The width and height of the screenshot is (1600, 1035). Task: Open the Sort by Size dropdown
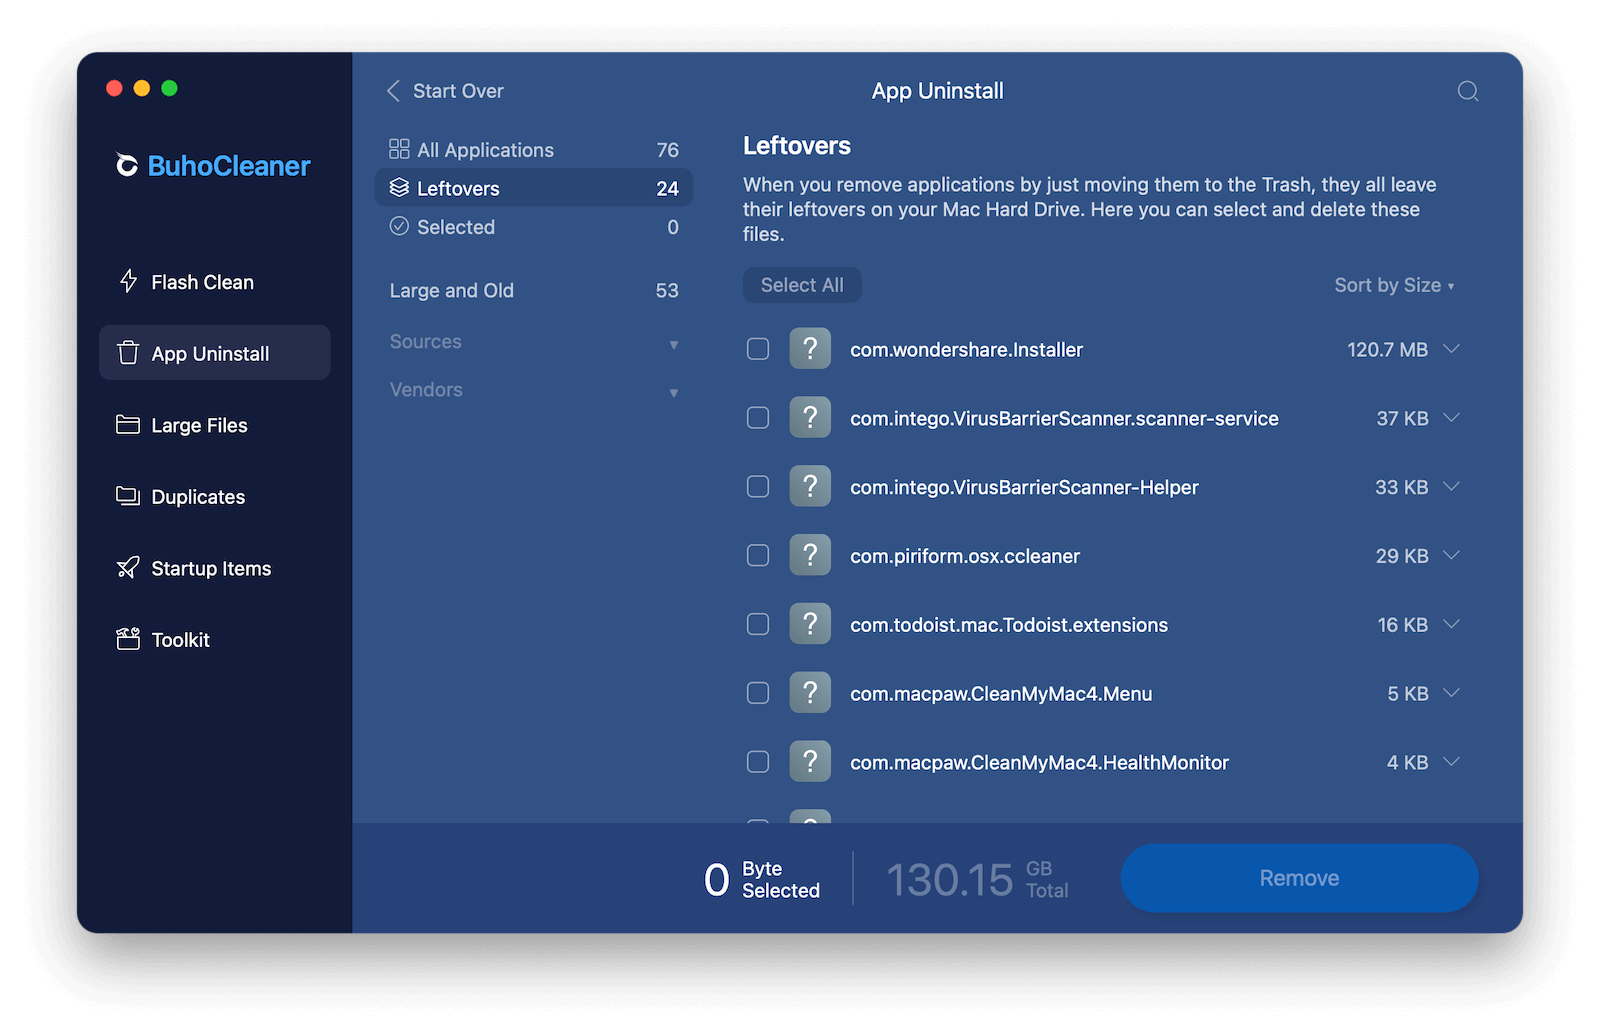pyautogui.click(x=1394, y=285)
